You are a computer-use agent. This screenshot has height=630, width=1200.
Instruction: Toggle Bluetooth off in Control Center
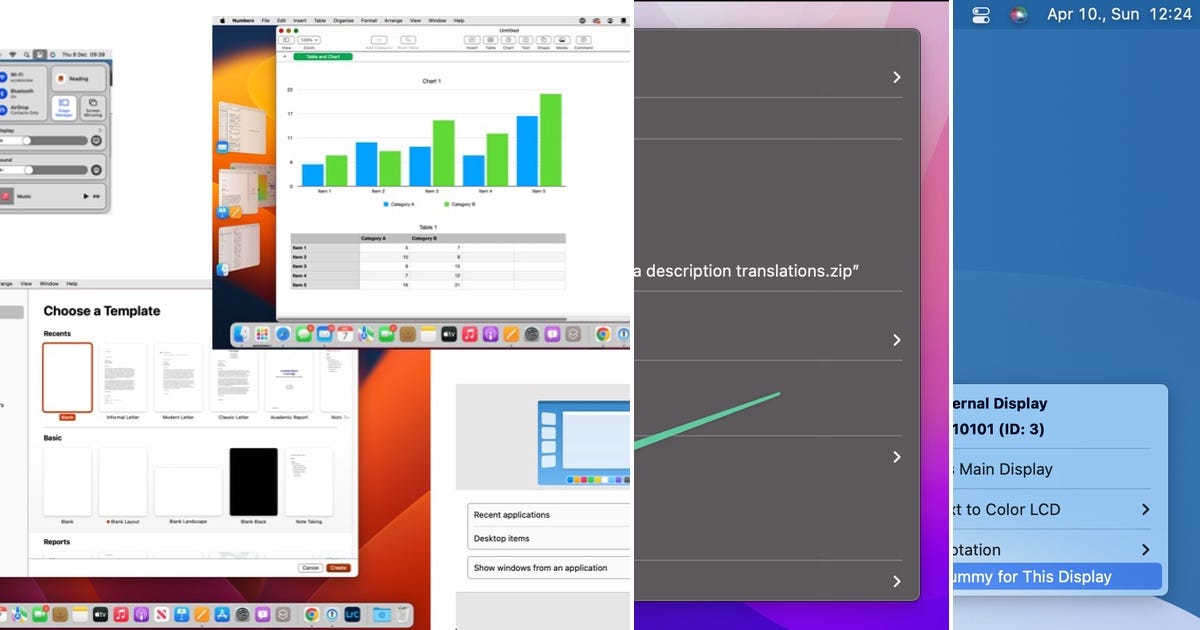coord(4,92)
